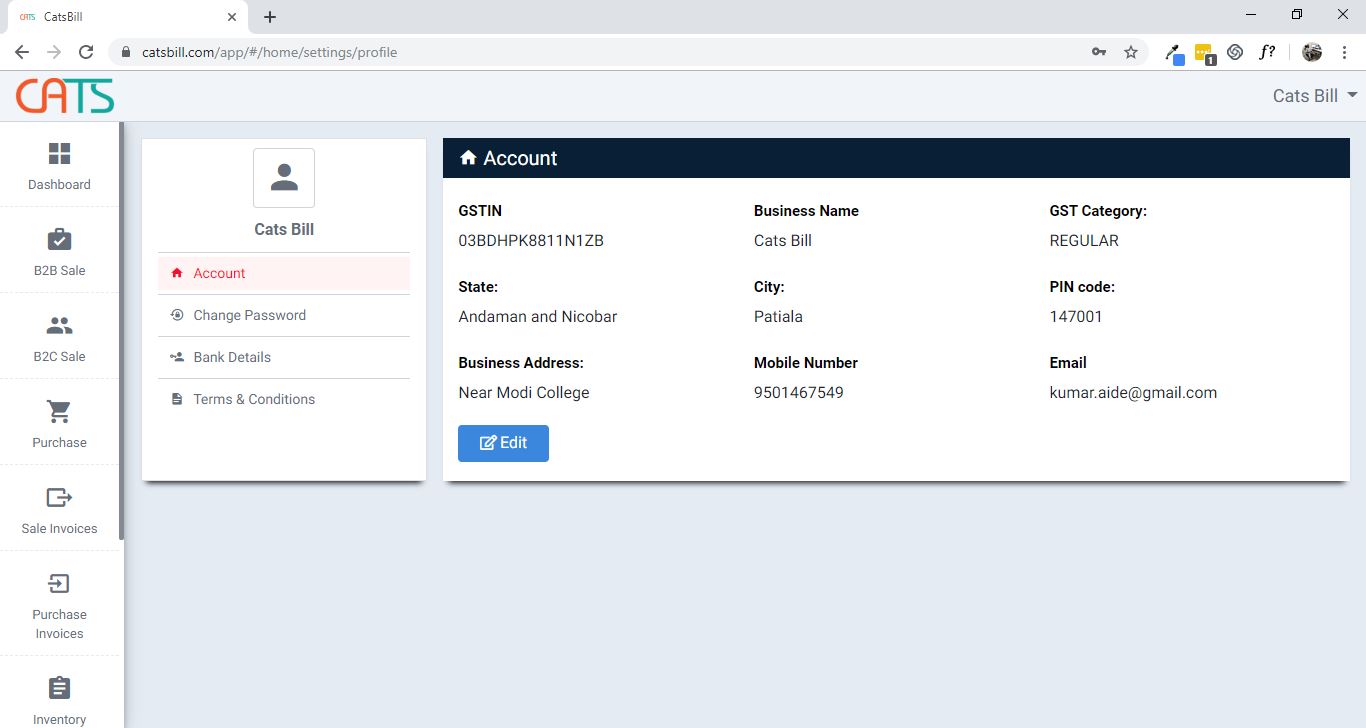Click the address bar URL

point(269,52)
